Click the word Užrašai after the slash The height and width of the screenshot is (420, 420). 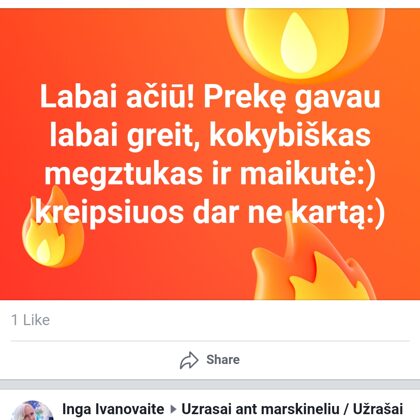[x=378, y=409]
